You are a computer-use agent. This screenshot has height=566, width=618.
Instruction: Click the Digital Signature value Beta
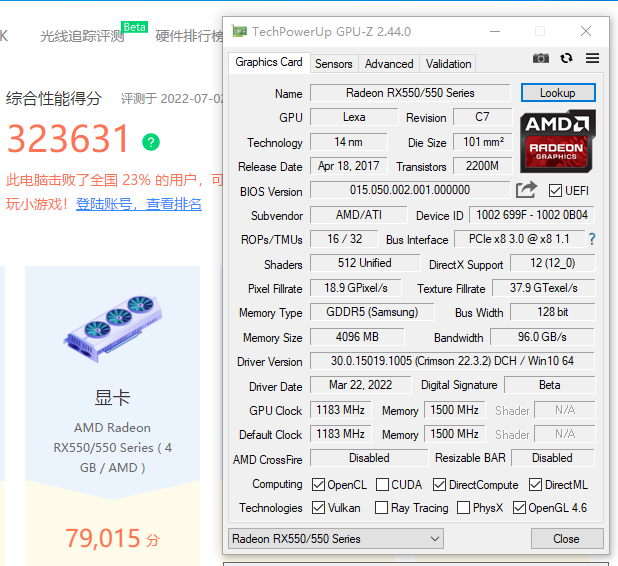549,385
